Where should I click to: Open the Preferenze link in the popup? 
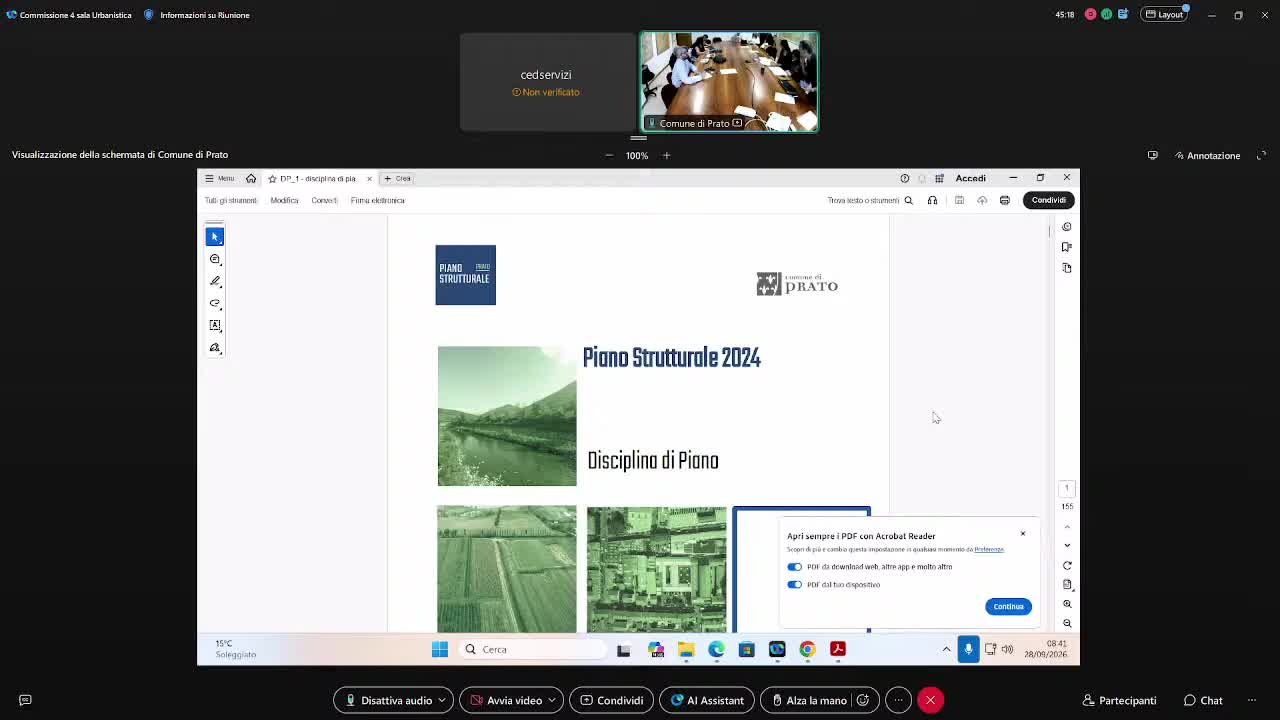[989, 549]
